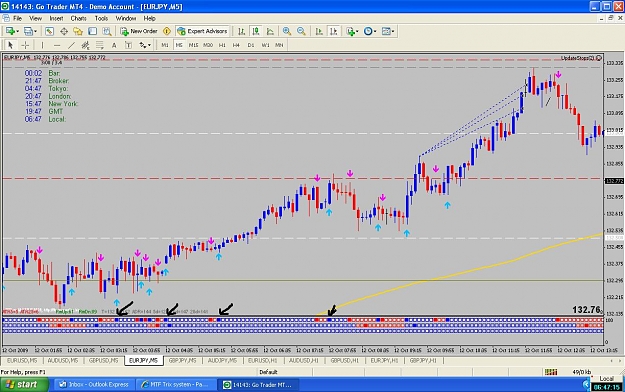The image size is (625, 392).
Task: Open the Window menu
Action: [x=126, y=18]
